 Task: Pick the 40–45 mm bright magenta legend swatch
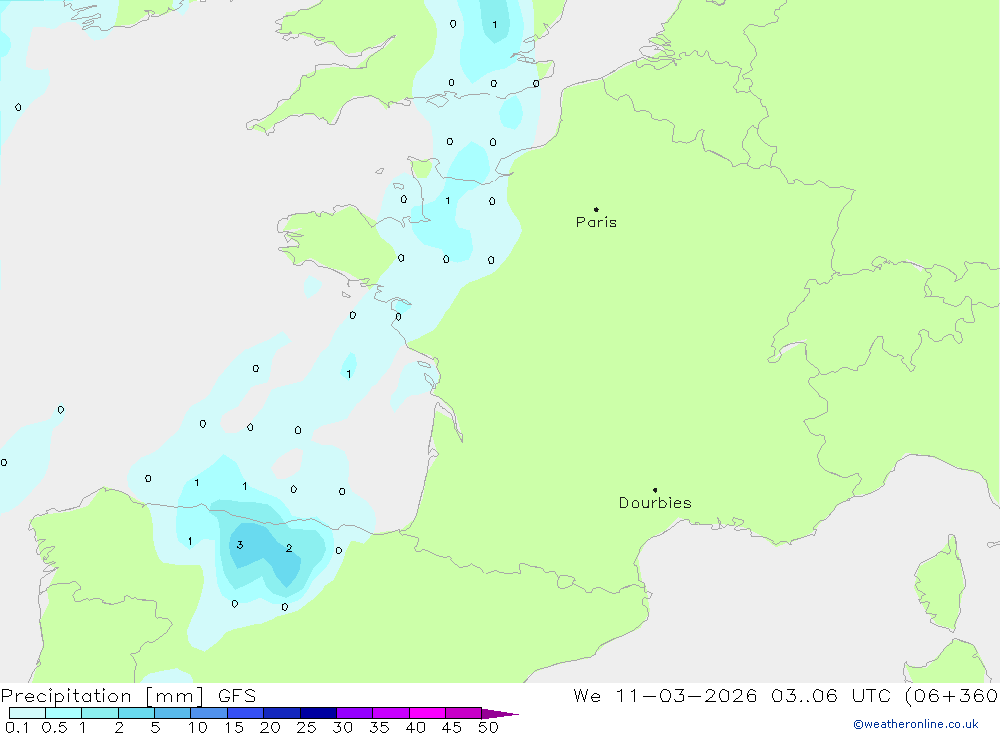click(427, 713)
